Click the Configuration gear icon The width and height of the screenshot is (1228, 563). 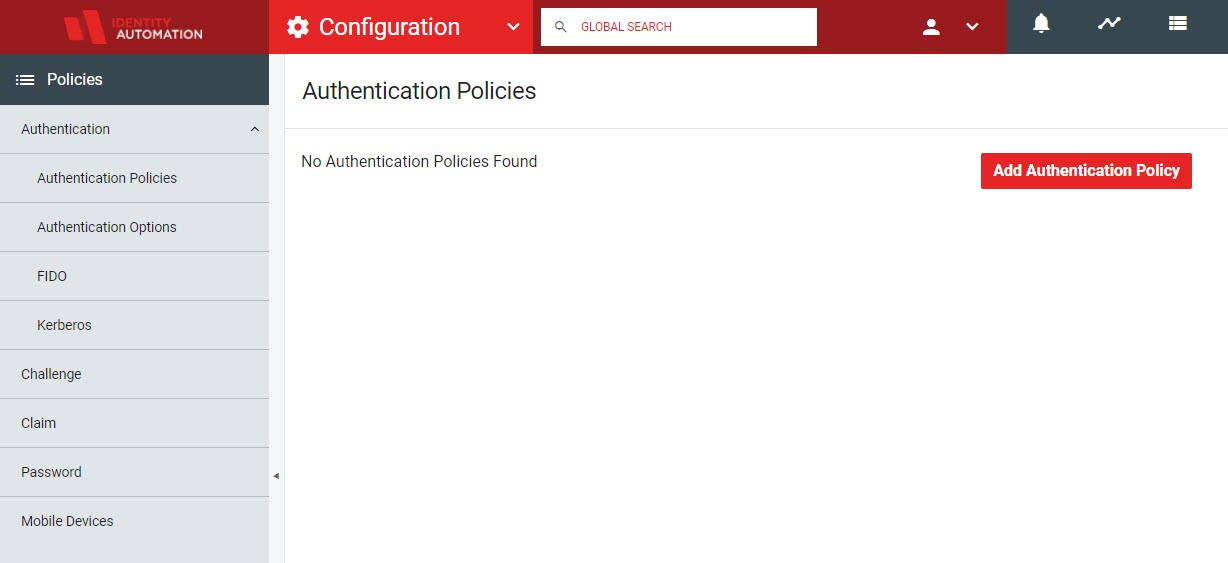(298, 27)
